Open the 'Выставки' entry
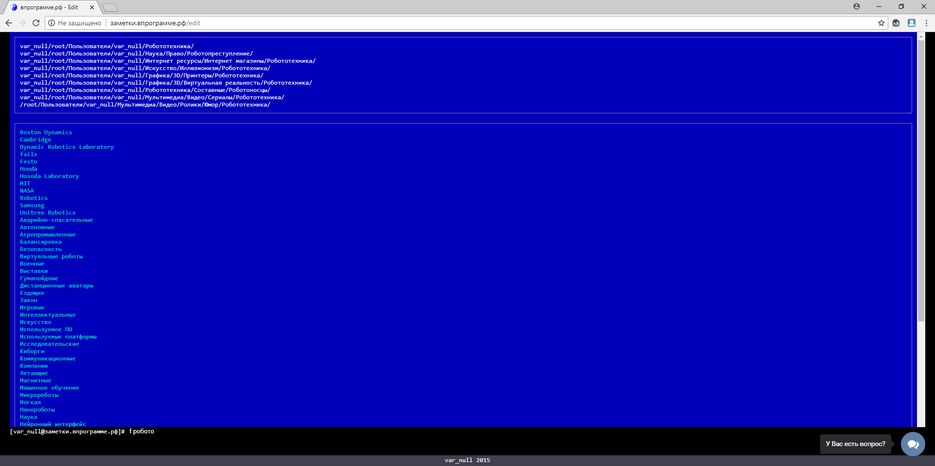The height and width of the screenshot is (466, 935). pos(33,271)
